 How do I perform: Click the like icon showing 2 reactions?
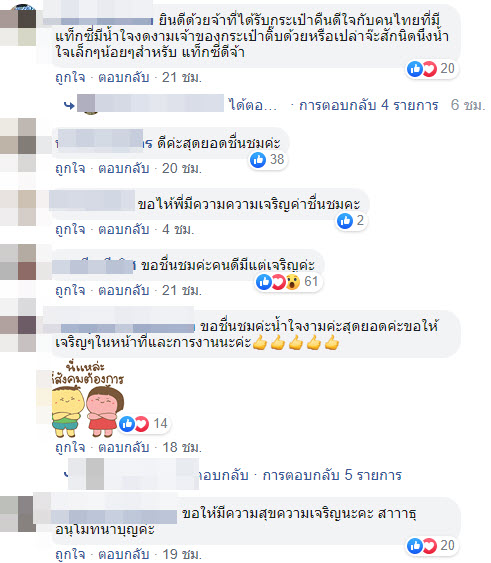coord(345,221)
